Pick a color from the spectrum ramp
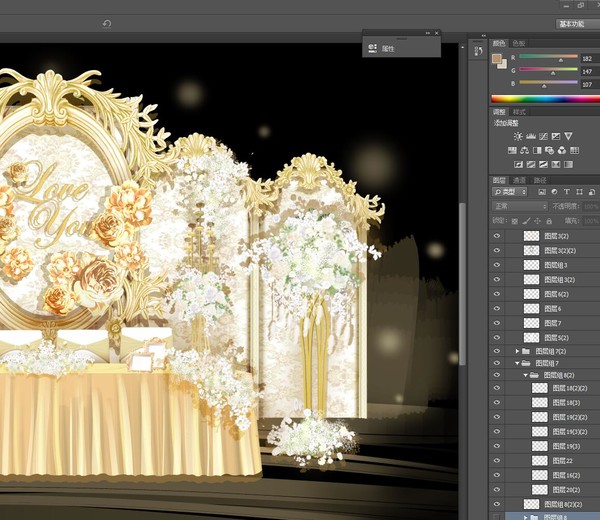Screen dimensions: 600x520 click(x=545, y=99)
